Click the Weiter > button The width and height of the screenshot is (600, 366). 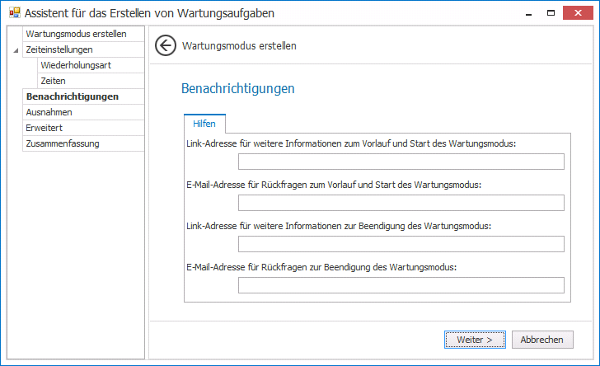[x=474, y=340]
